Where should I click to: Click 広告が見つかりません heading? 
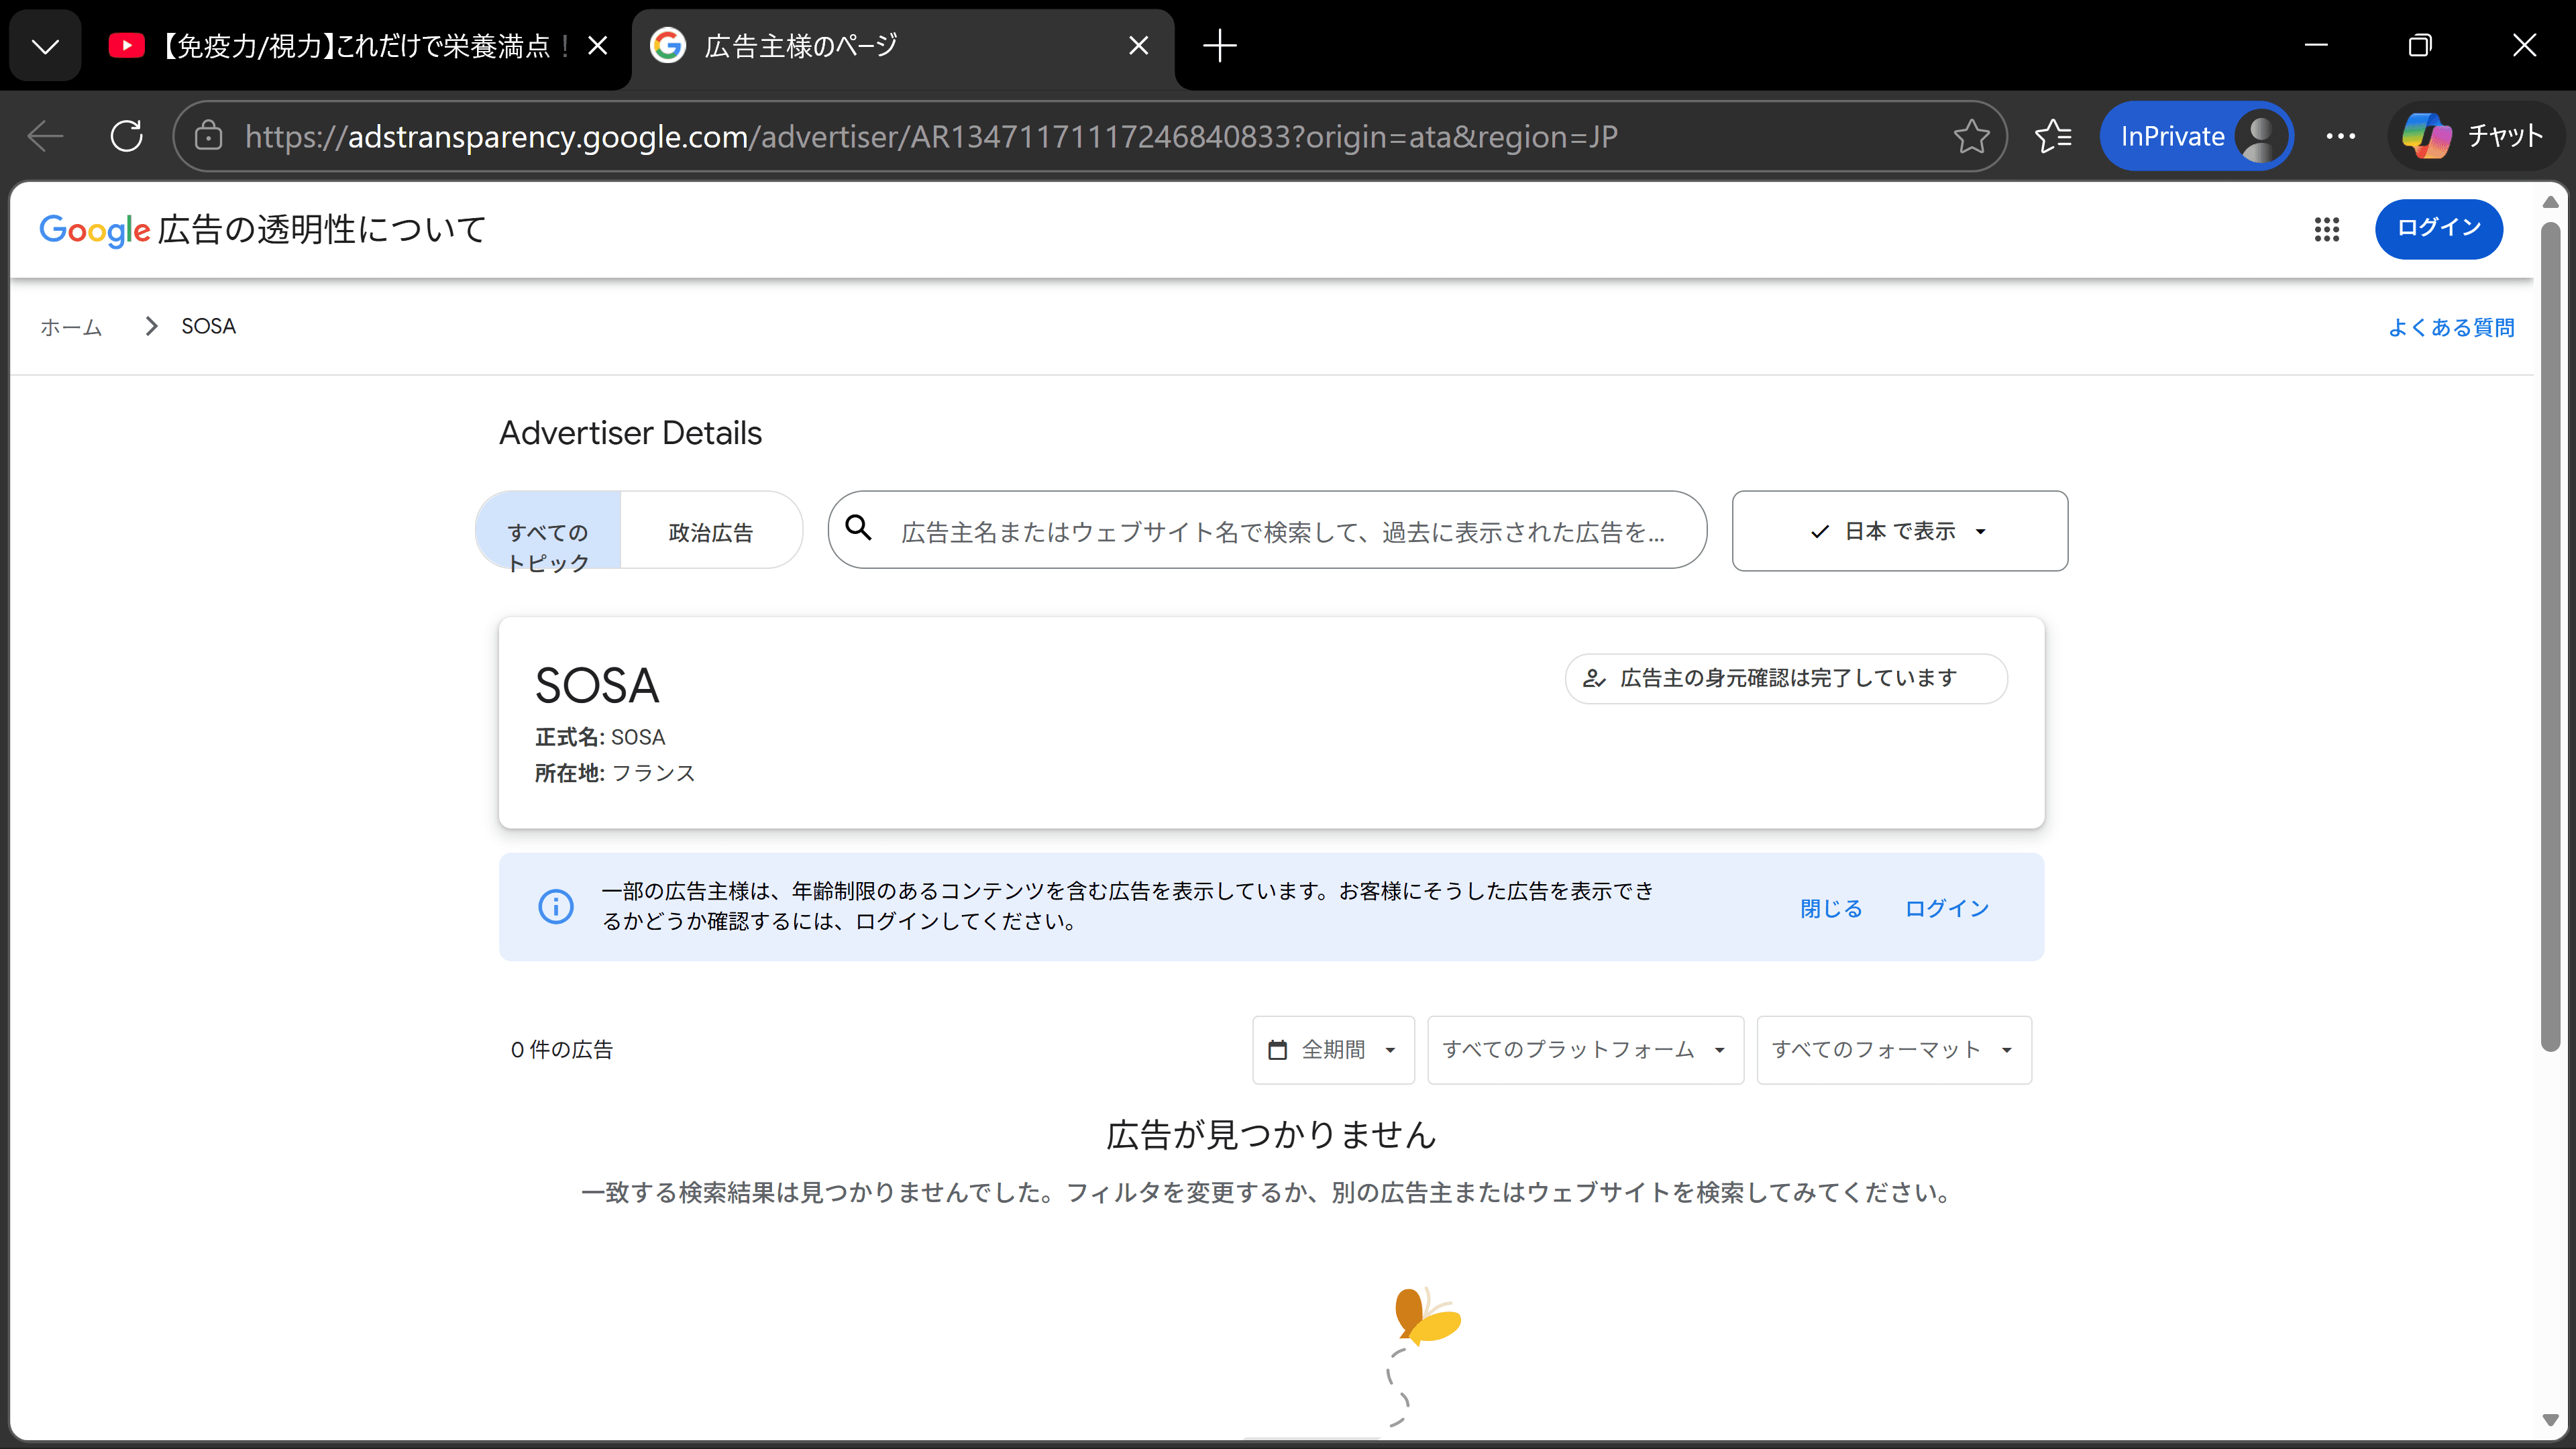1271,1135
